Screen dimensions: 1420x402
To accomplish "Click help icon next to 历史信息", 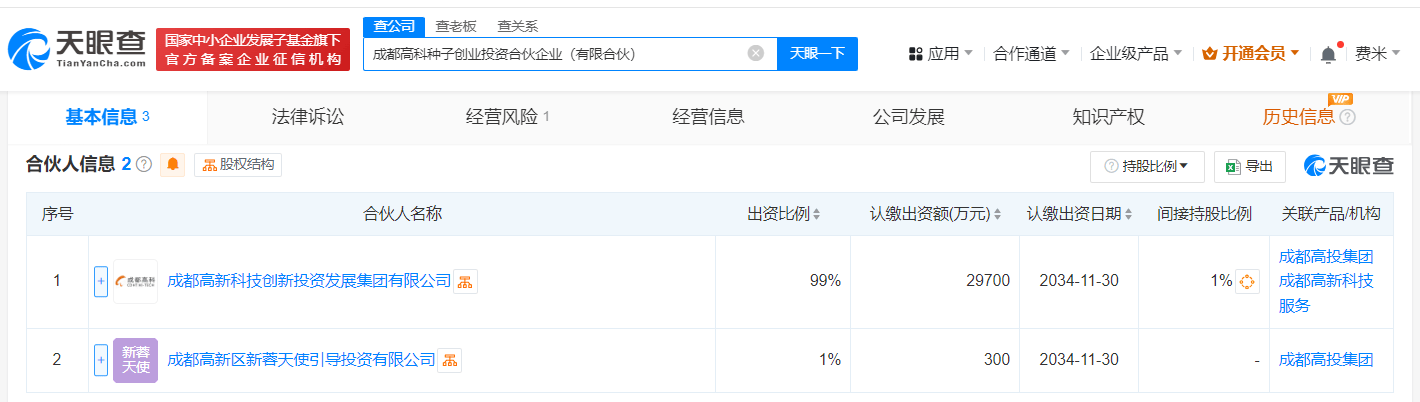I will (x=1347, y=117).
